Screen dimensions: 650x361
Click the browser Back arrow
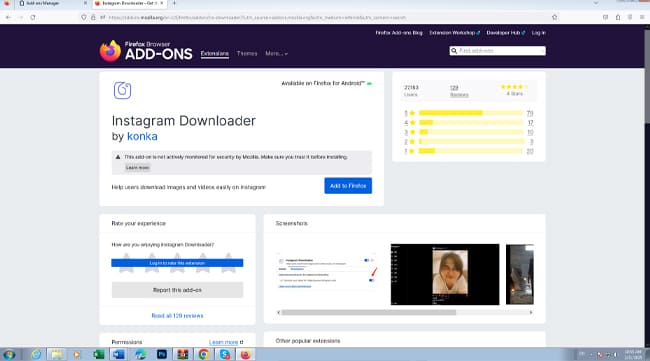tap(8, 17)
